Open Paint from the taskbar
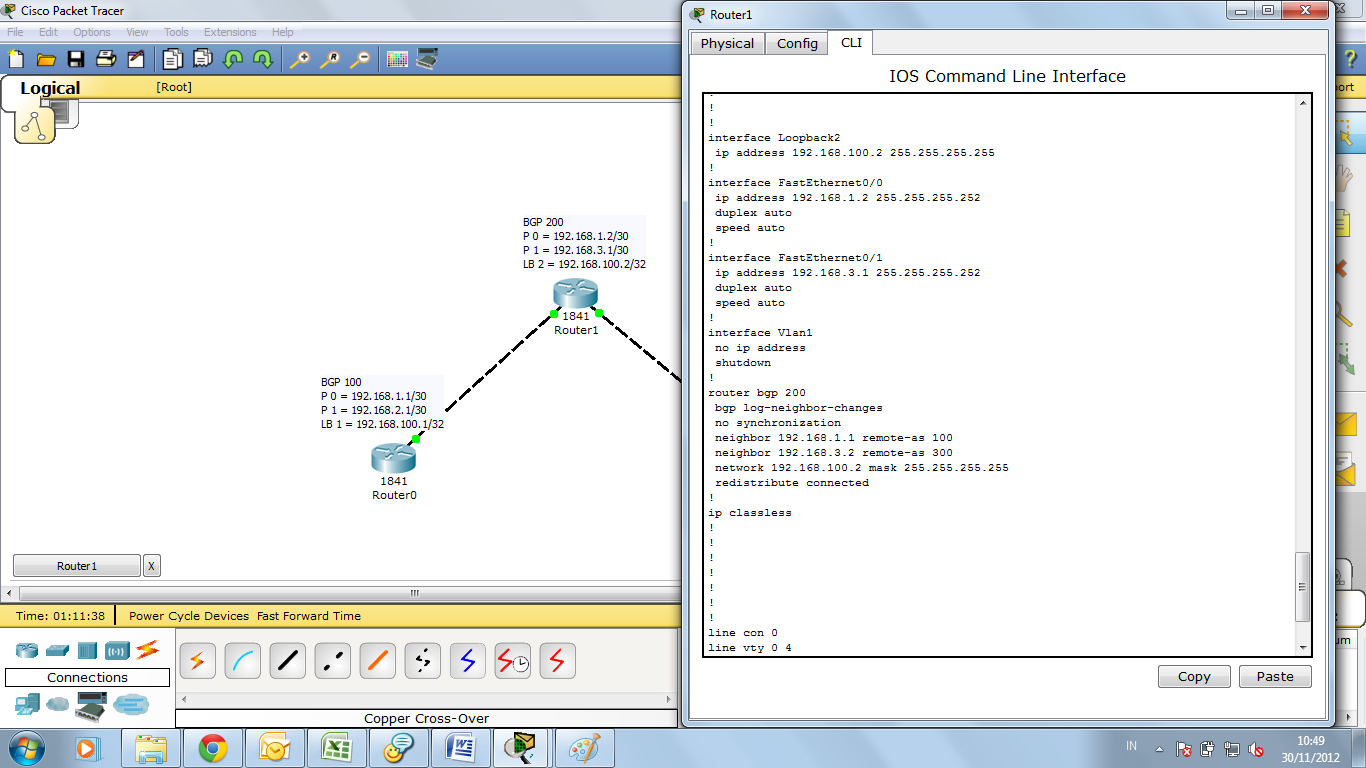This screenshot has height=768, width=1366. tap(585, 748)
